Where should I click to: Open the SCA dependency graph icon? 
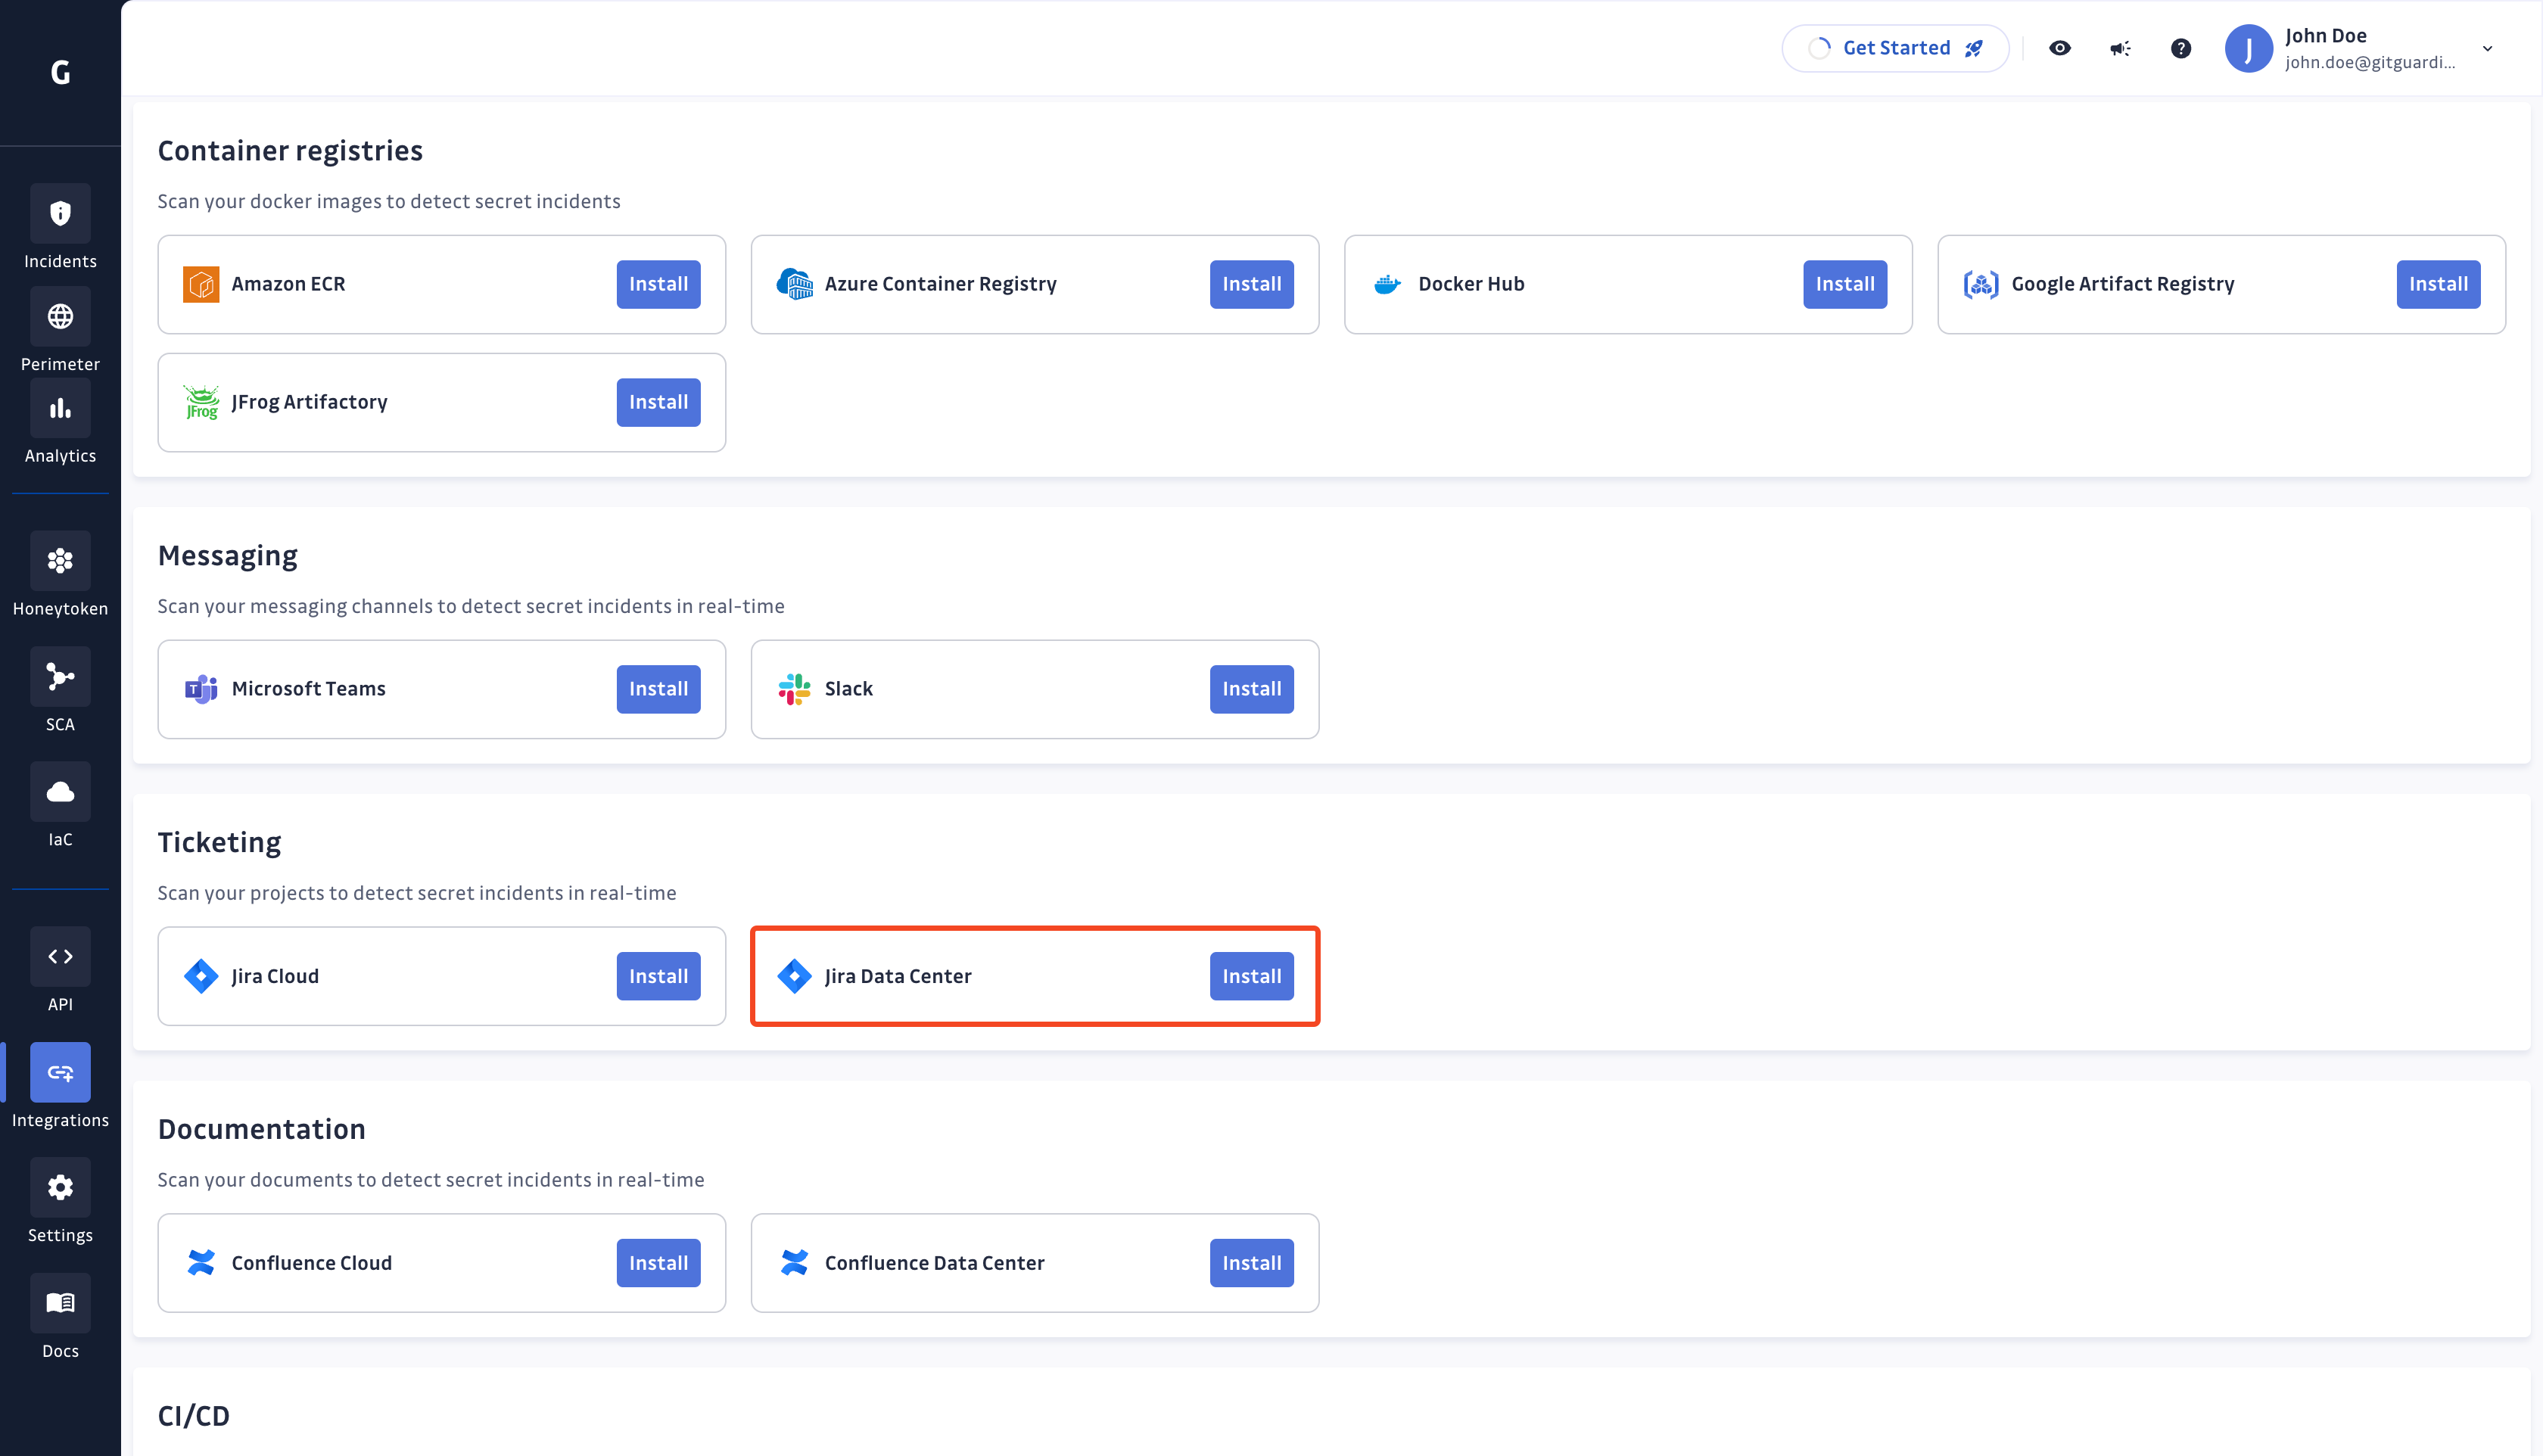tap(60, 676)
